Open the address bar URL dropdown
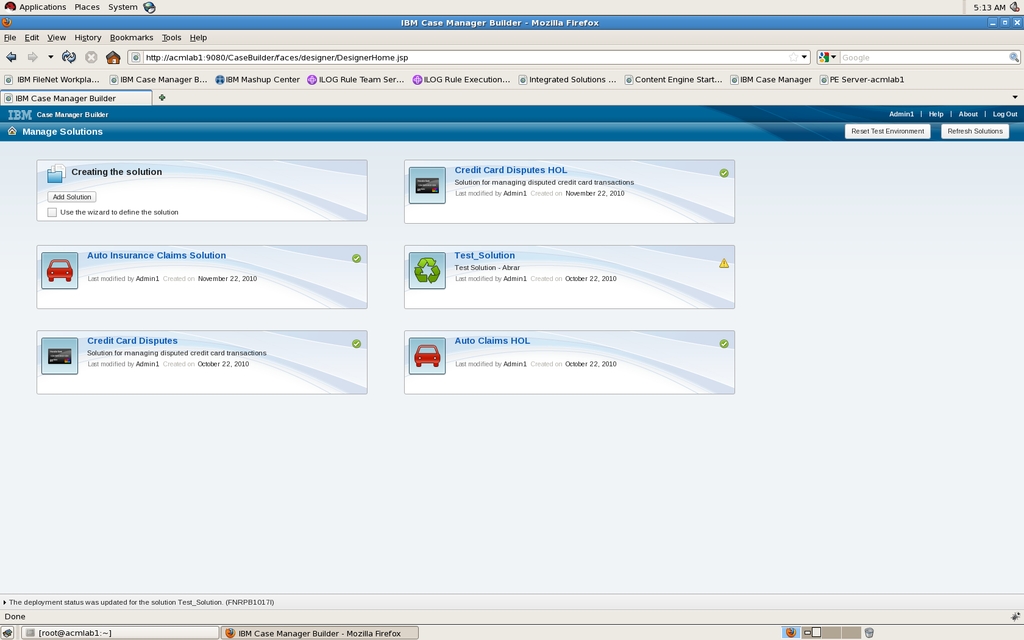Screen dimensions: 1024x640 805,57
